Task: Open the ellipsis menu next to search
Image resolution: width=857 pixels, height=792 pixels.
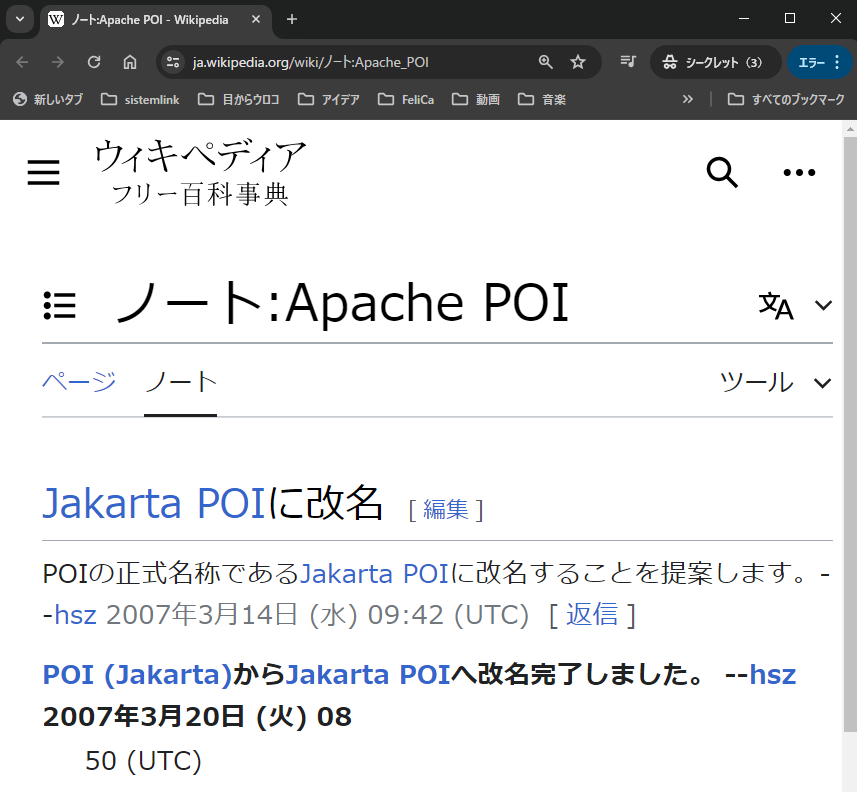Action: click(799, 172)
